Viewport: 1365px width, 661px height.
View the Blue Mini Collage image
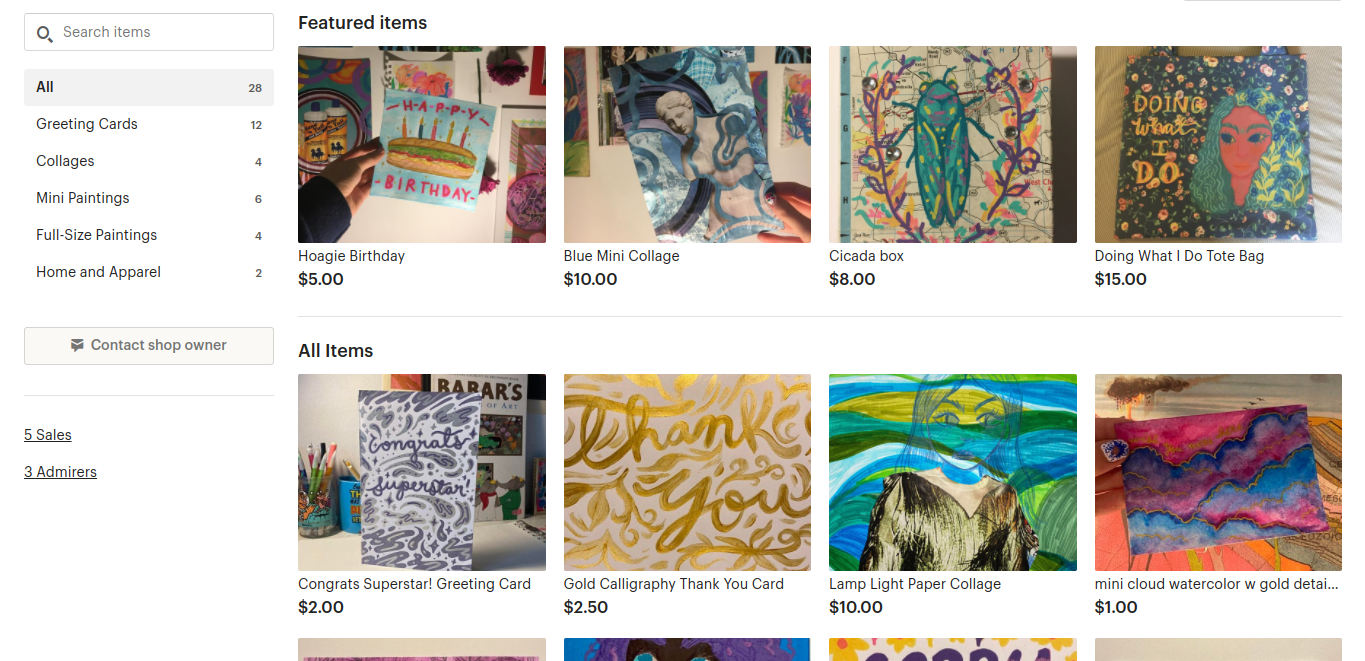click(x=687, y=144)
